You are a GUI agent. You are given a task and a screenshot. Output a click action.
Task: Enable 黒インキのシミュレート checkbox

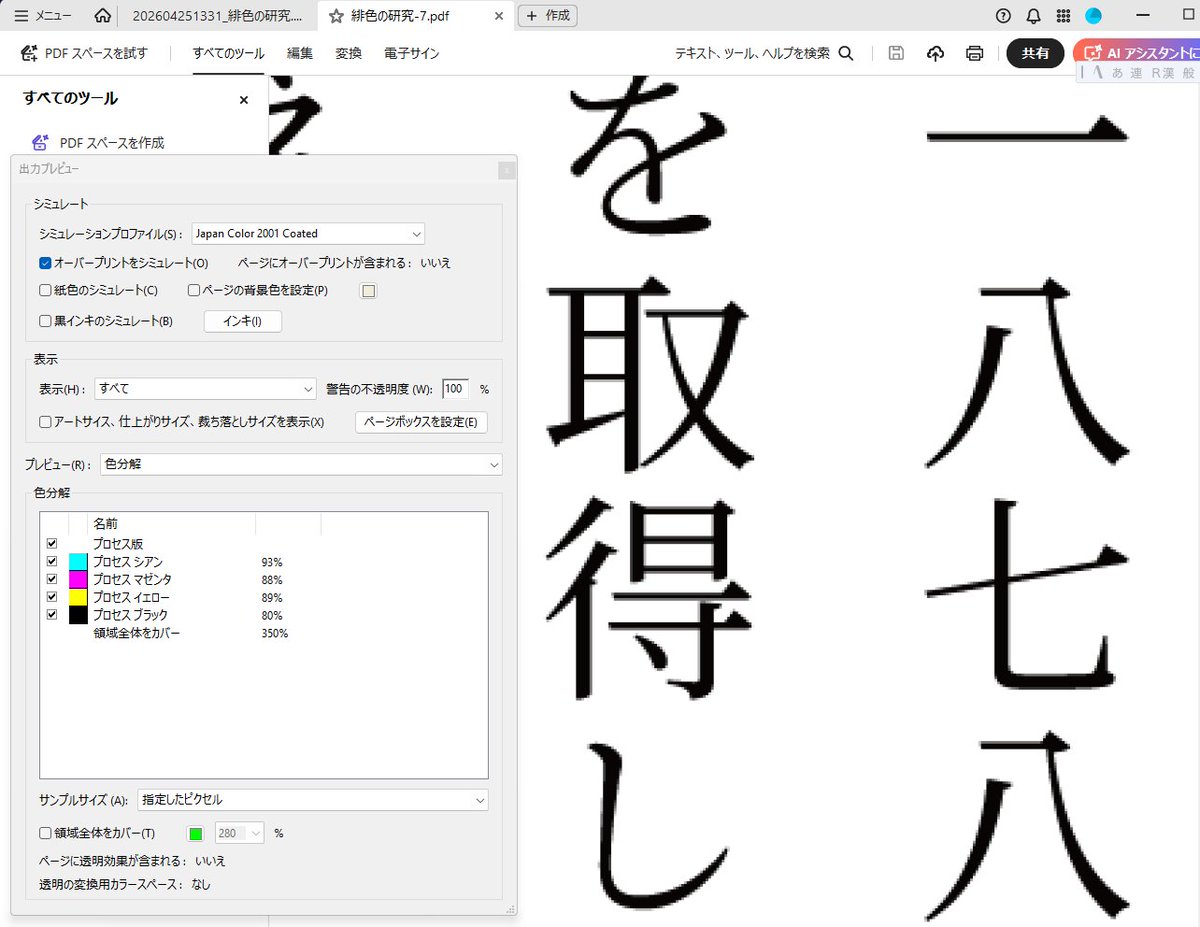coord(45,321)
